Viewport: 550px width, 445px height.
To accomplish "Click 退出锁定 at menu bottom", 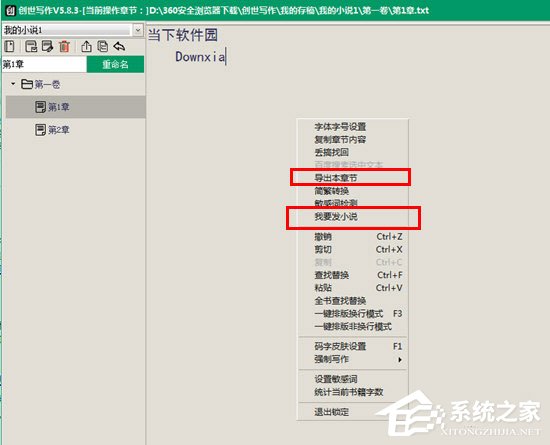I will pyautogui.click(x=331, y=412).
